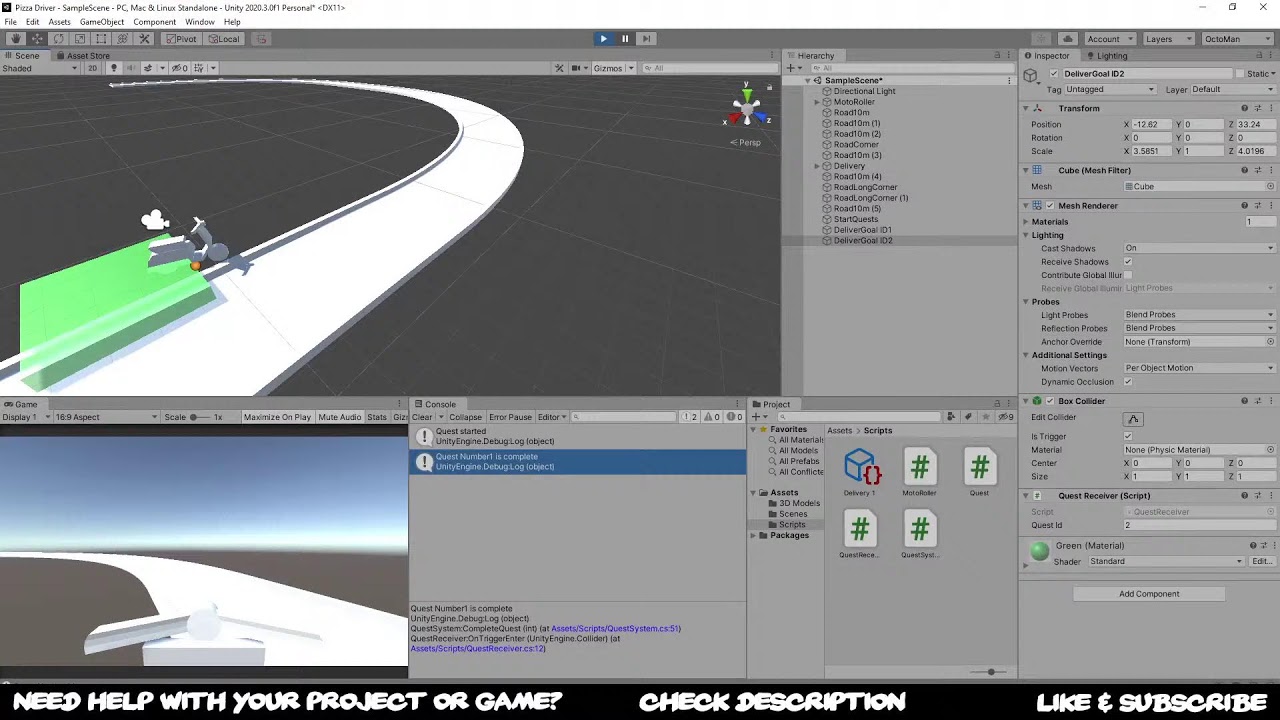Image resolution: width=1280 pixels, height=720 pixels.
Task: Expand the MotoRoller hierarchy item
Action: 817,102
